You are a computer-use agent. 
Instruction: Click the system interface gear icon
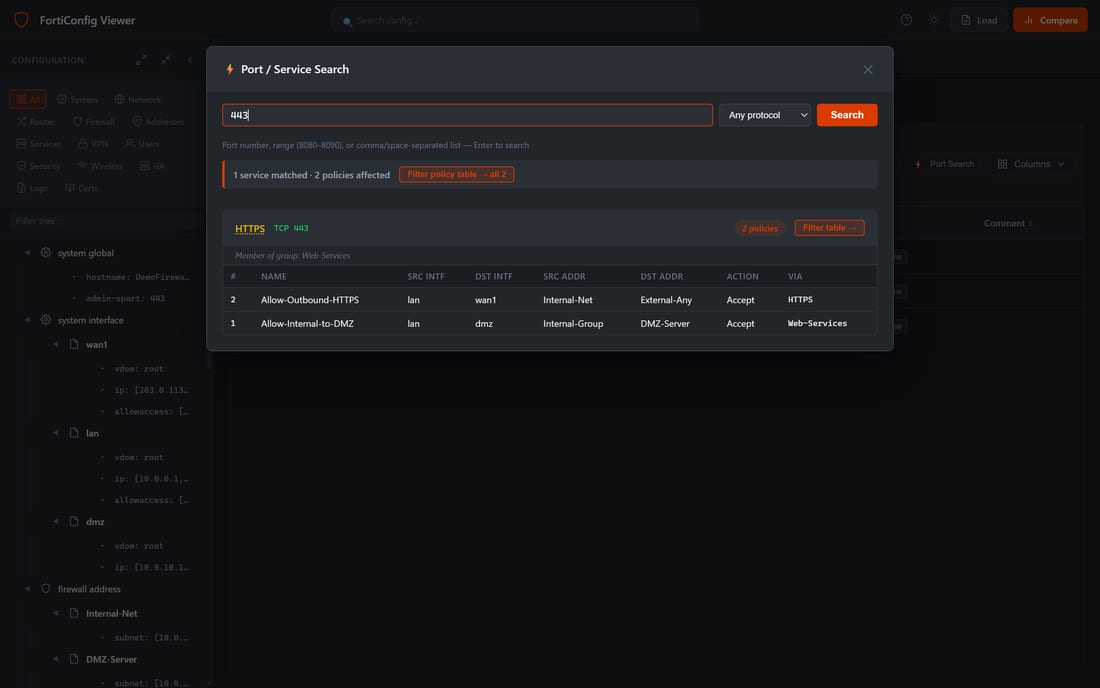point(46,320)
